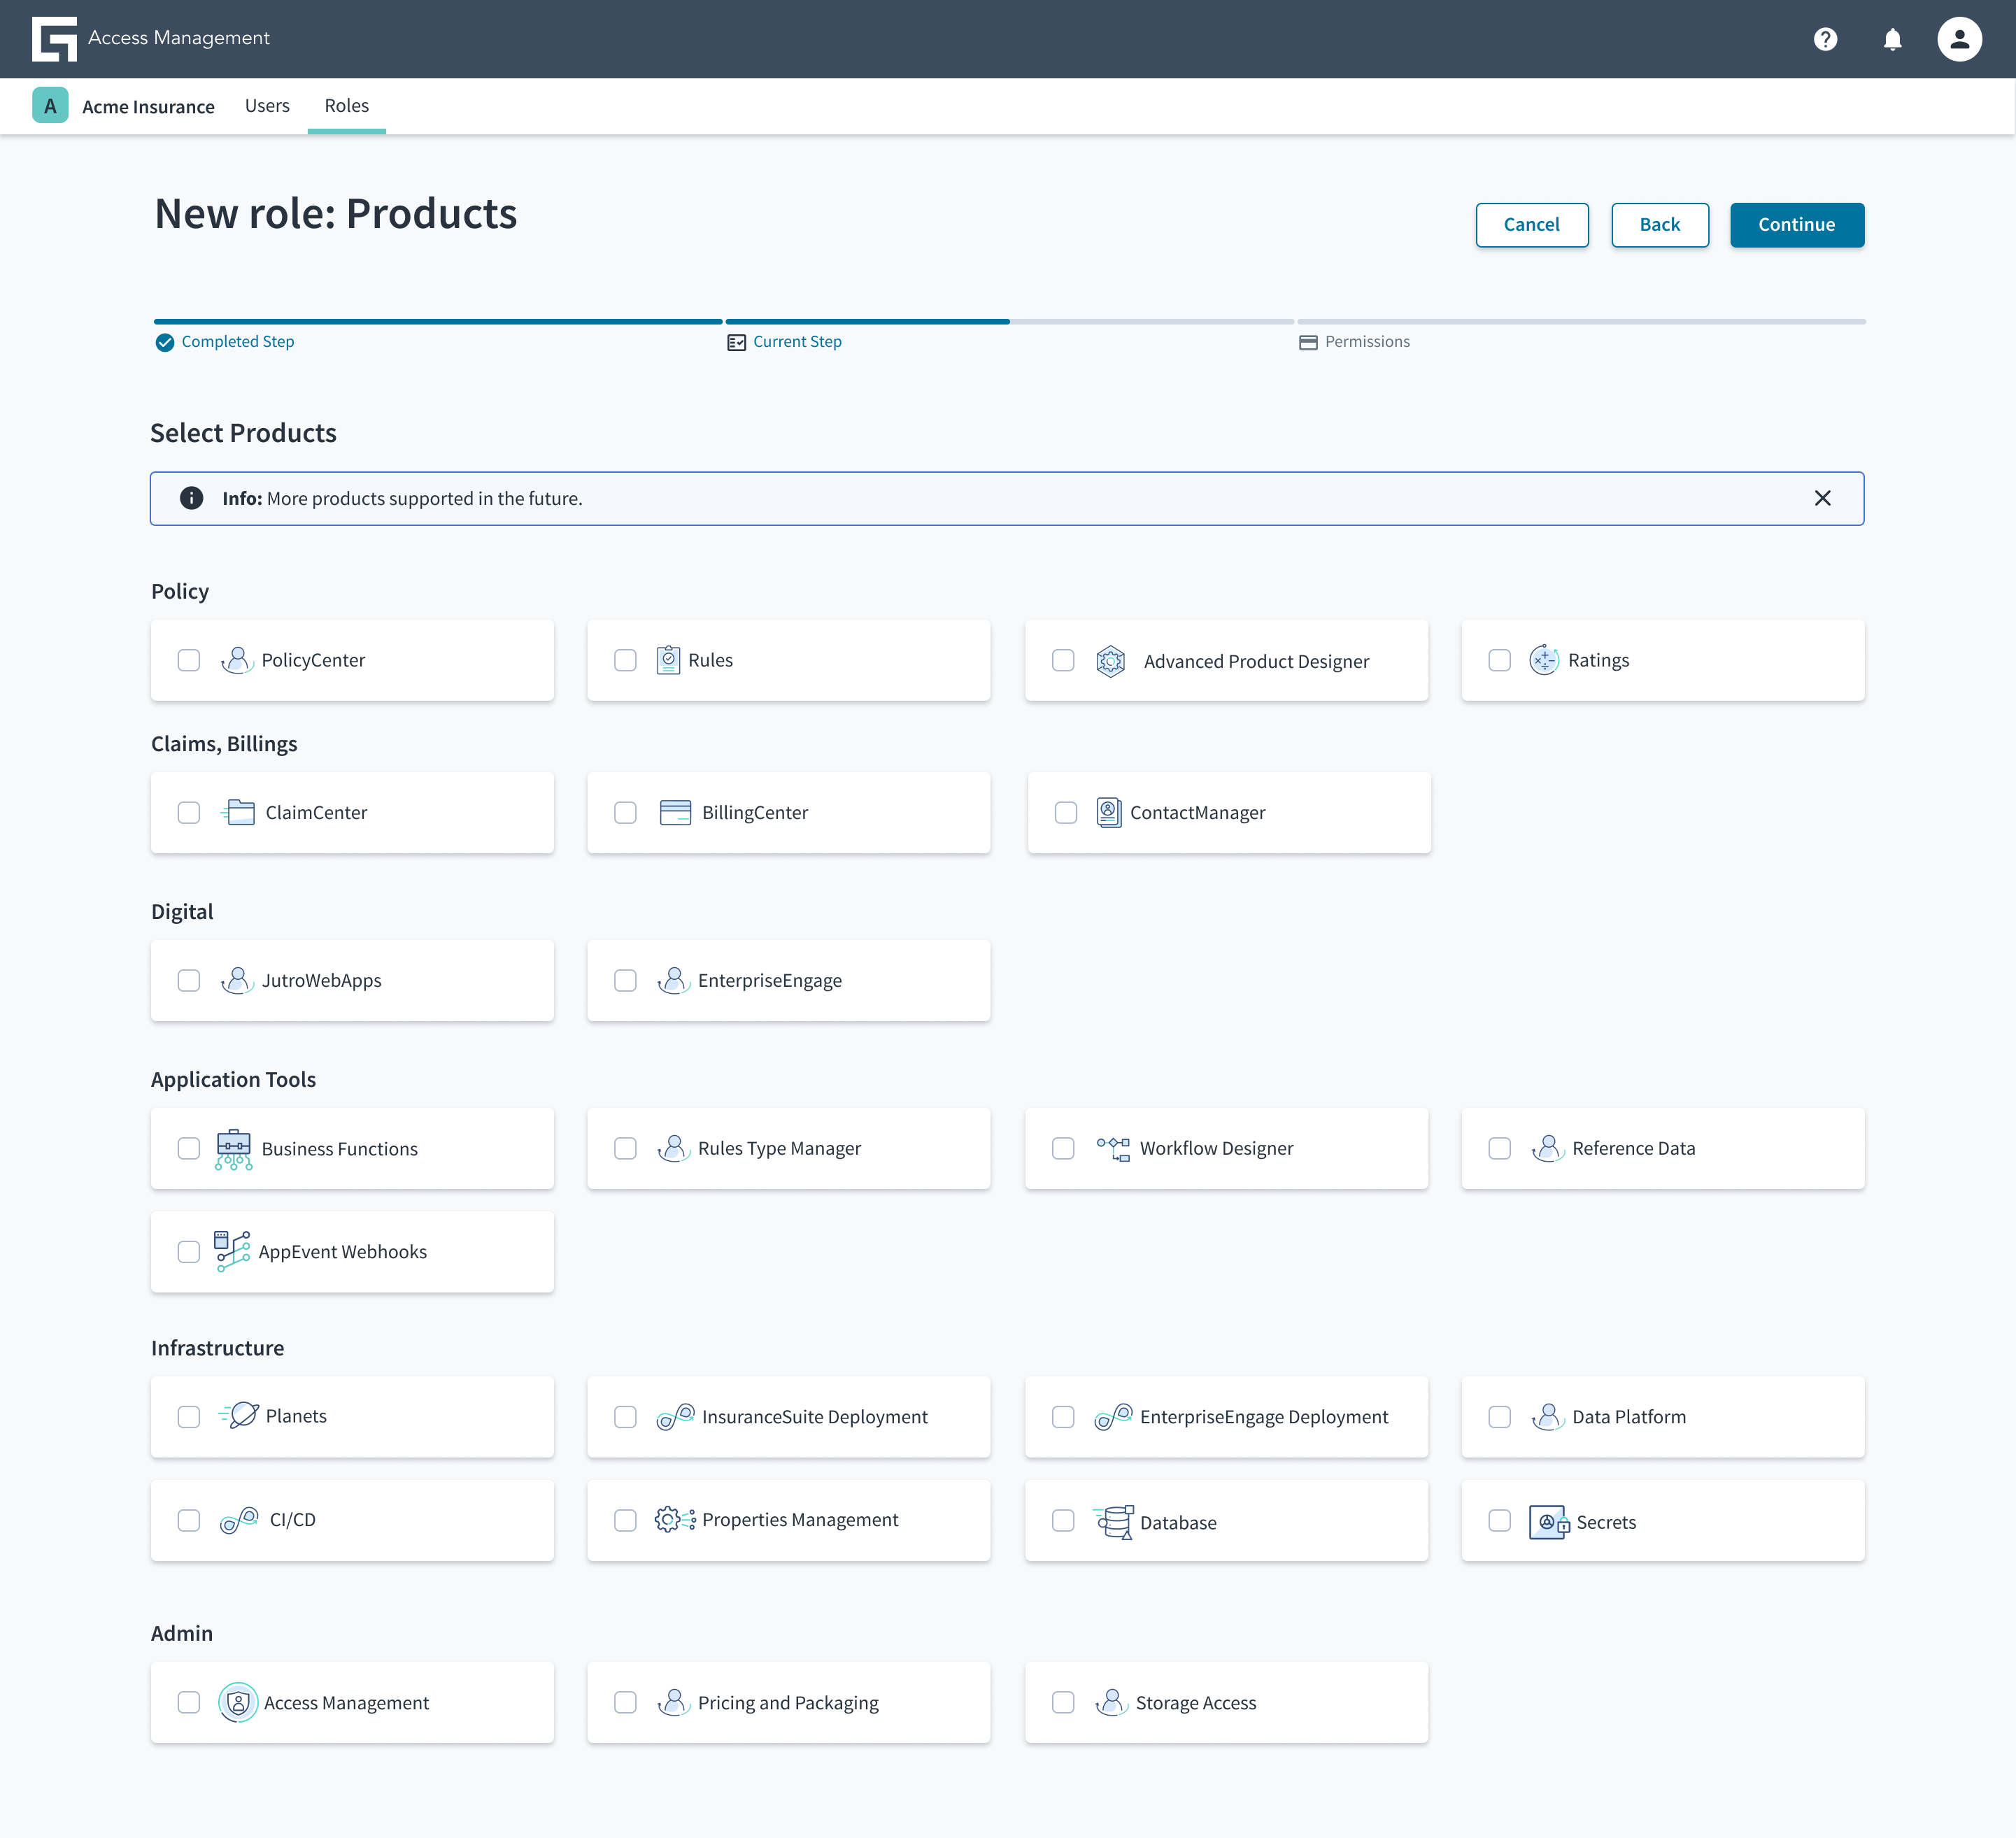Click the Properties Management gear icon
Viewport: 2016px width, 1838px height.
pyautogui.click(x=674, y=1519)
